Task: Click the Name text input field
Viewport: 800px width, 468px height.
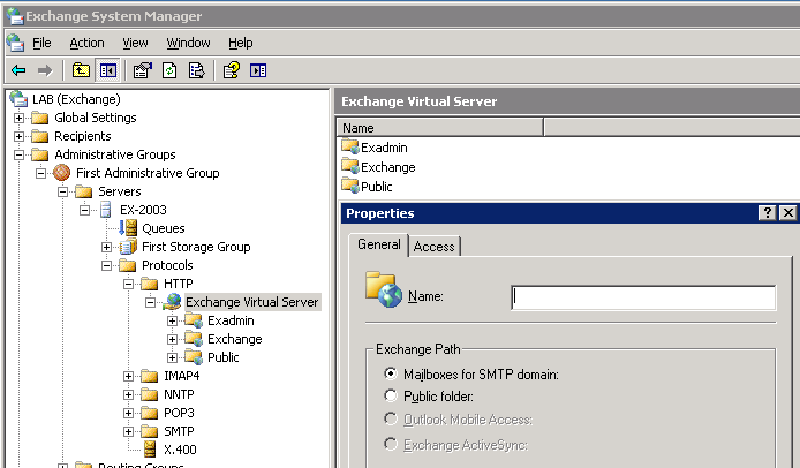Action: click(x=643, y=298)
